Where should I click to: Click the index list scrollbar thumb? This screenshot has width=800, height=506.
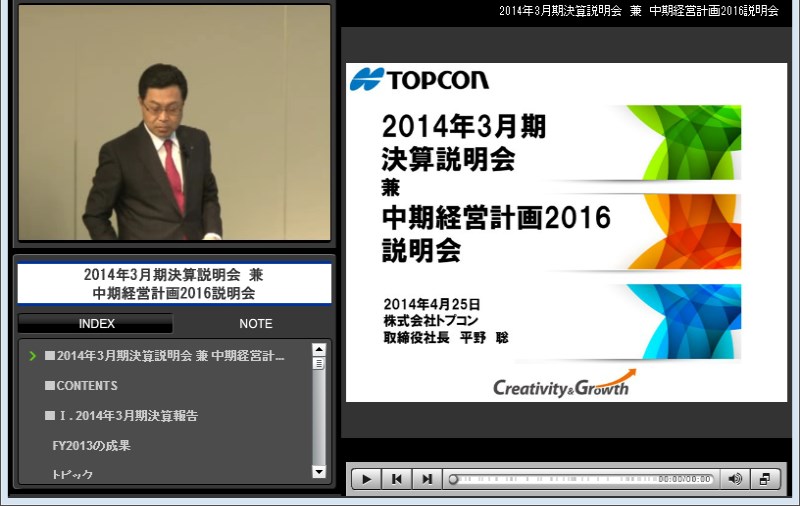point(319,363)
